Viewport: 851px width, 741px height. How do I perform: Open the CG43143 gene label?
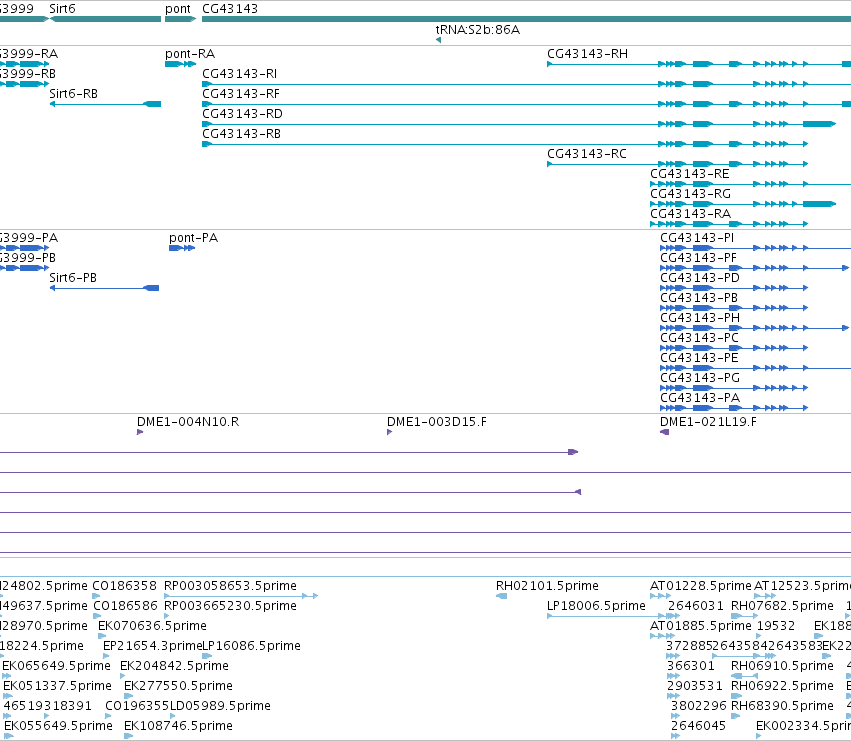[230, 9]
